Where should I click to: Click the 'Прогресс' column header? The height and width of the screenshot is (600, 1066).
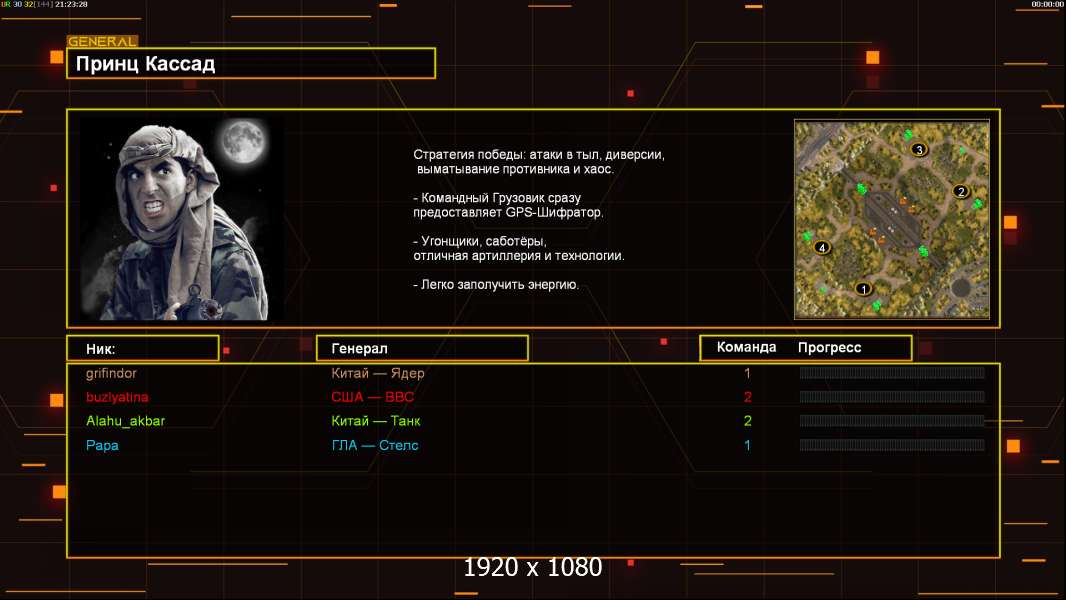[x=829, y=347]
